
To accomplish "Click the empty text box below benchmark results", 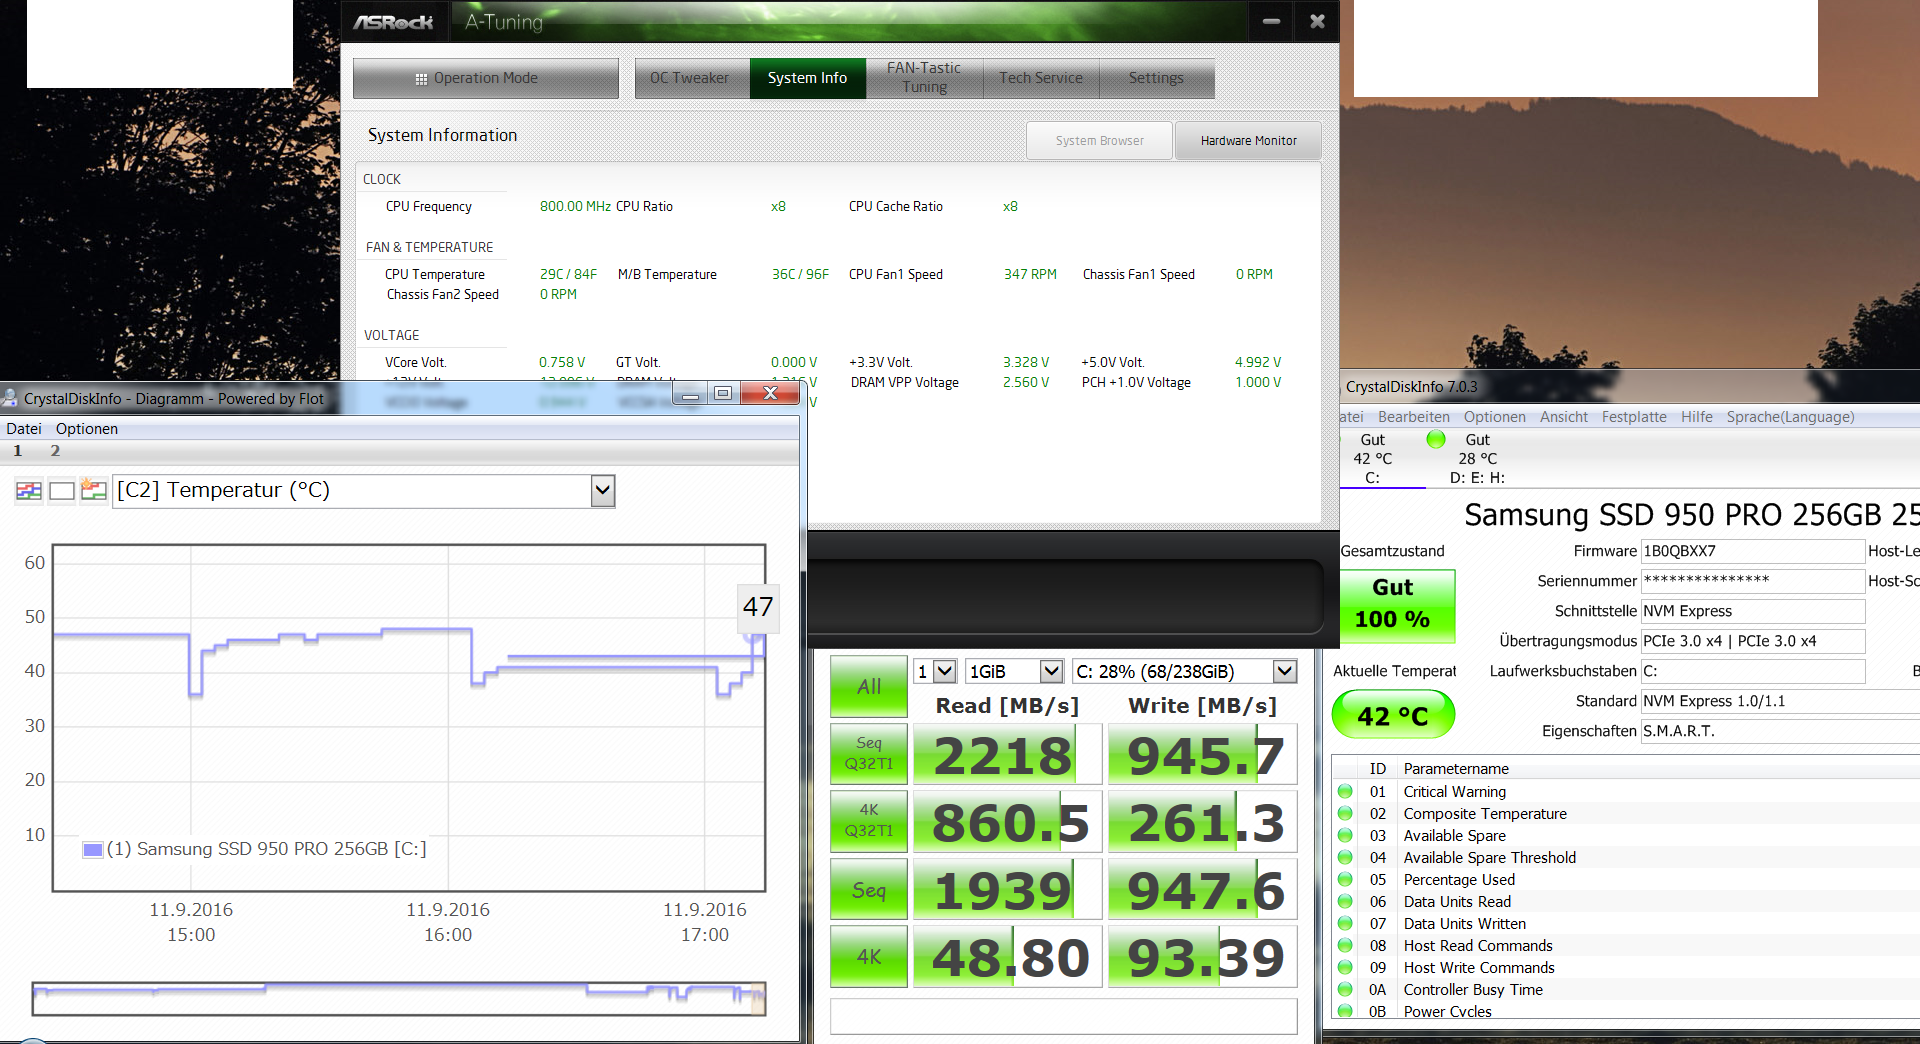I will tap(1064, 1016).
